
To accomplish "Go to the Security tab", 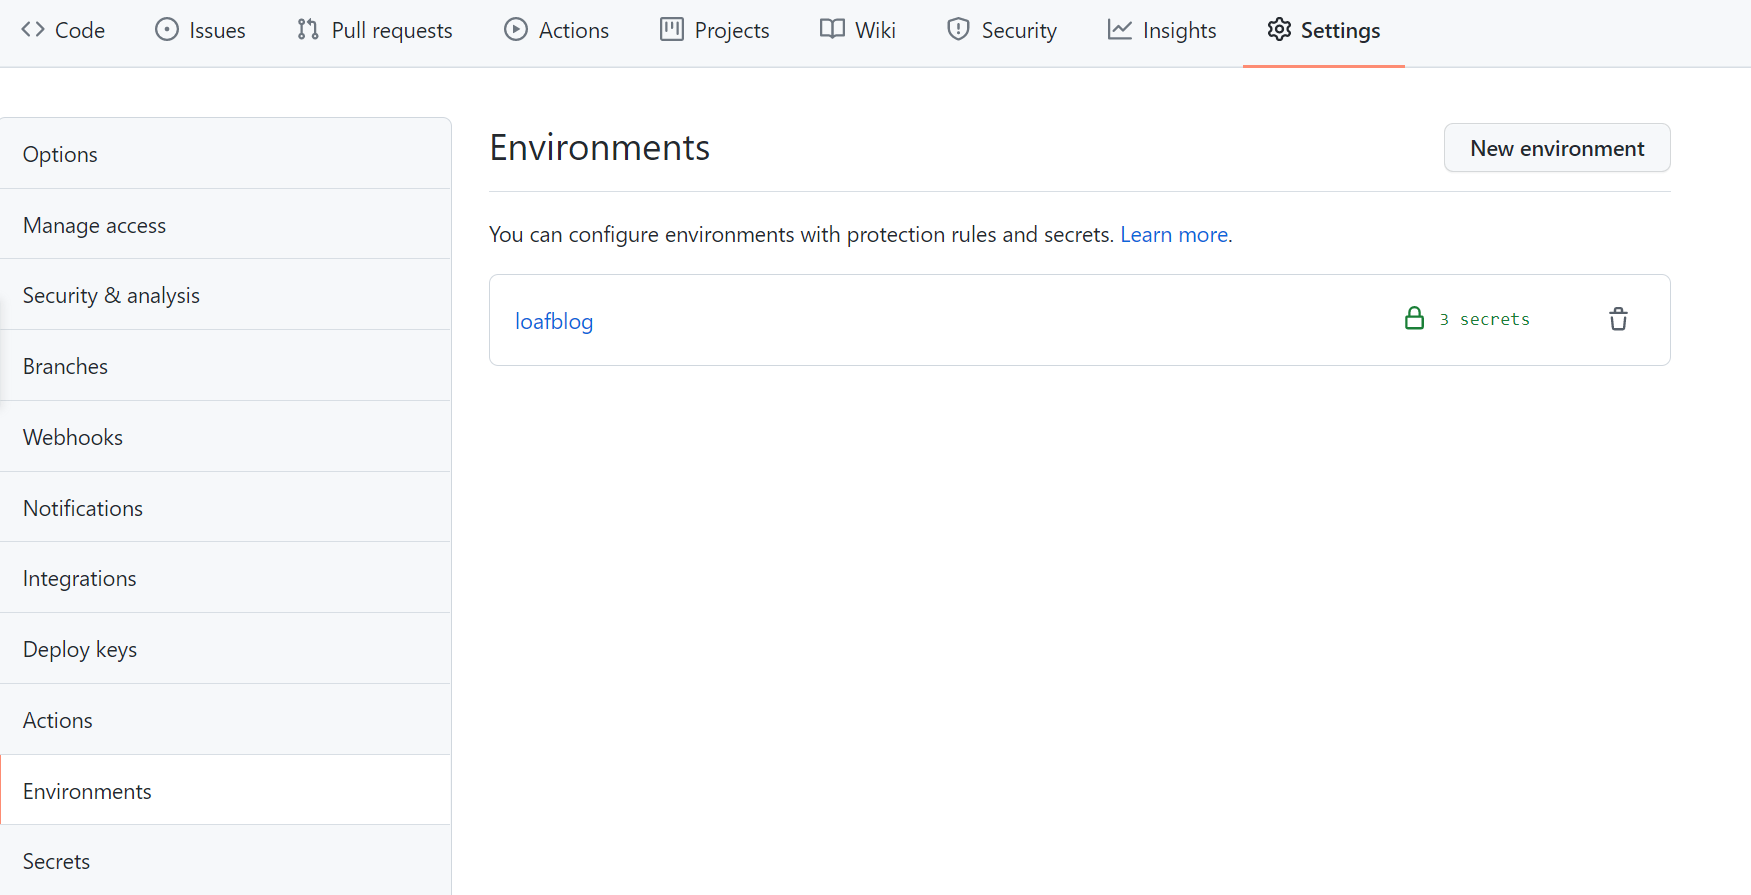I will tap(1002, 31).
